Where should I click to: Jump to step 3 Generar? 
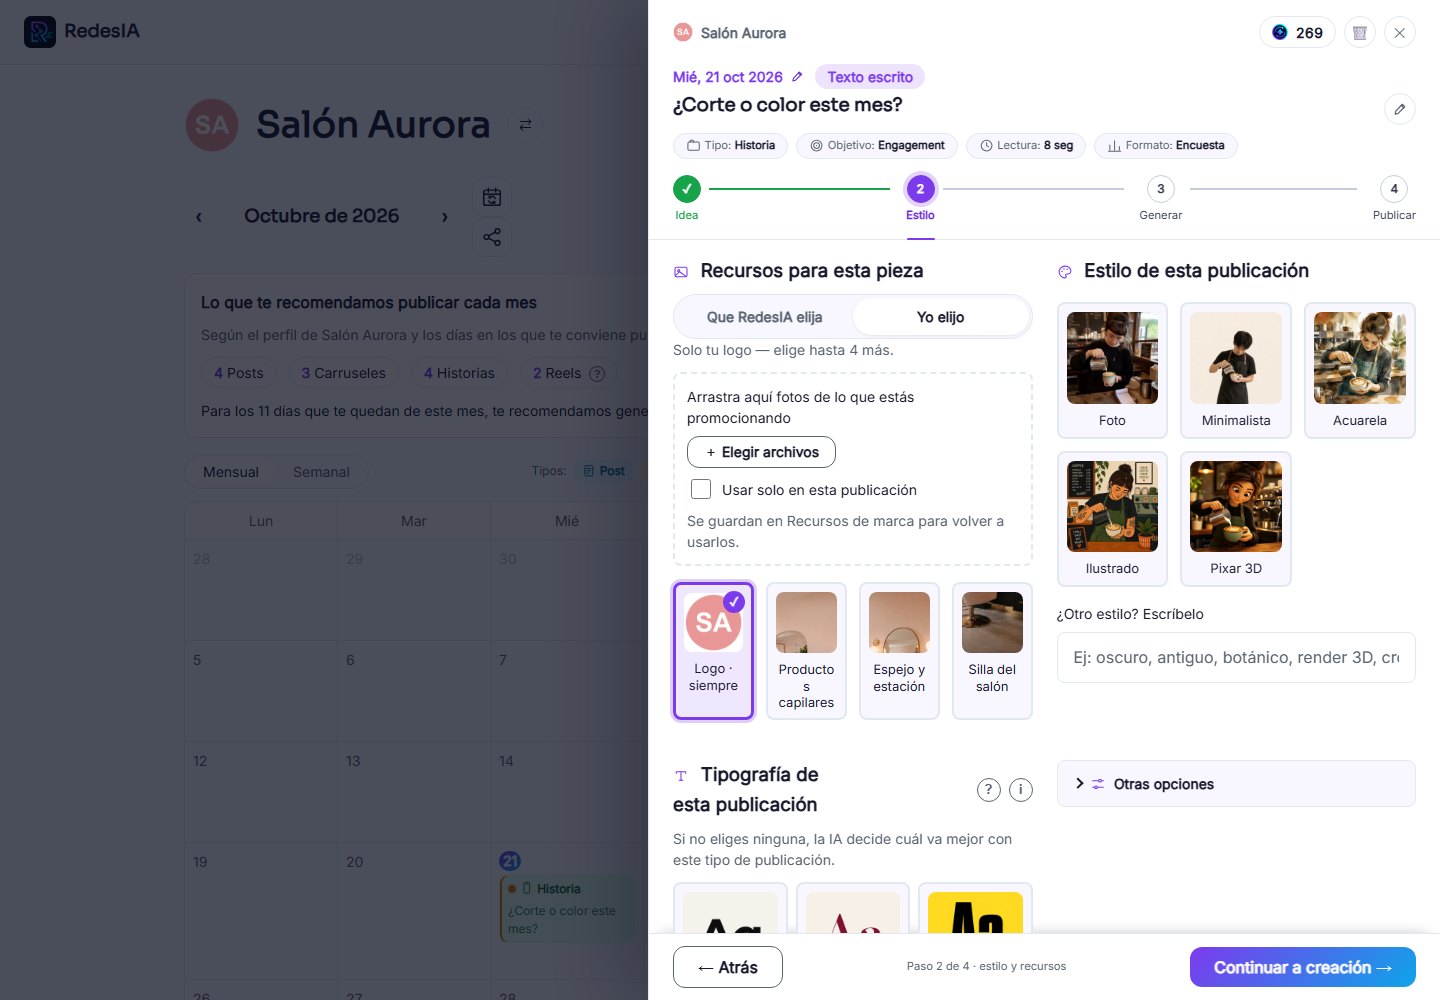tap(1161, 198)
